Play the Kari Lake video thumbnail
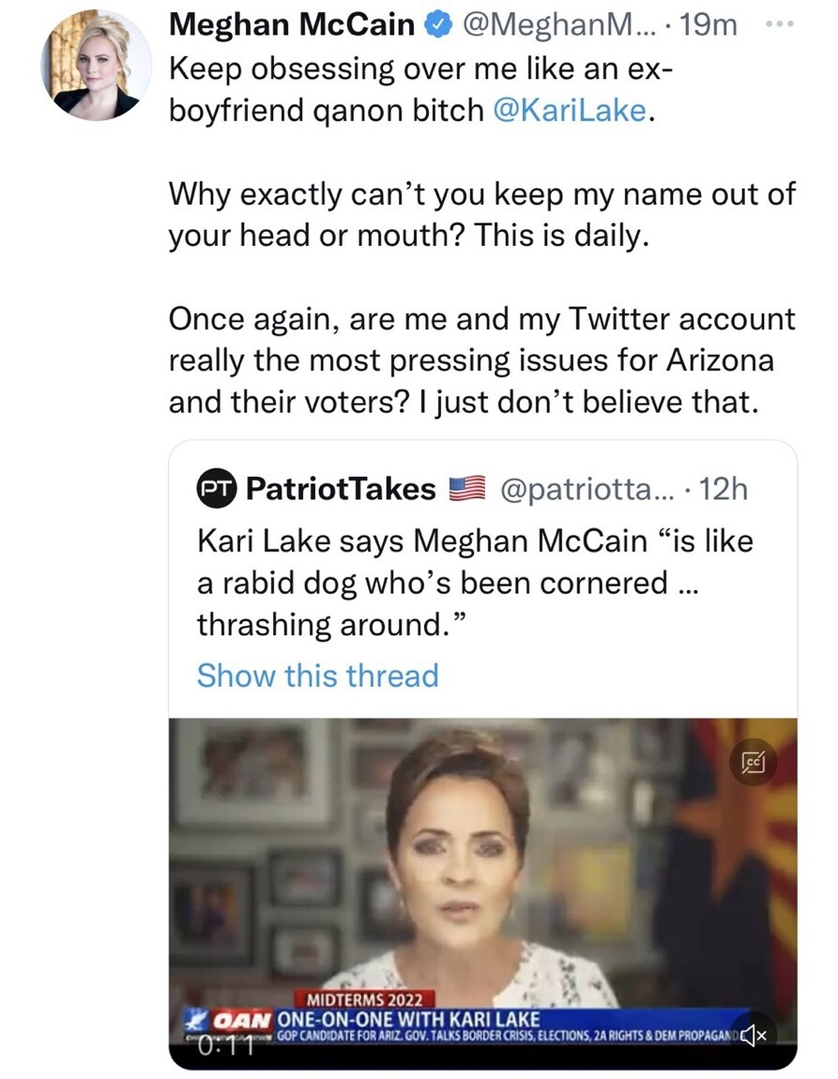 [x=481, y=860]
